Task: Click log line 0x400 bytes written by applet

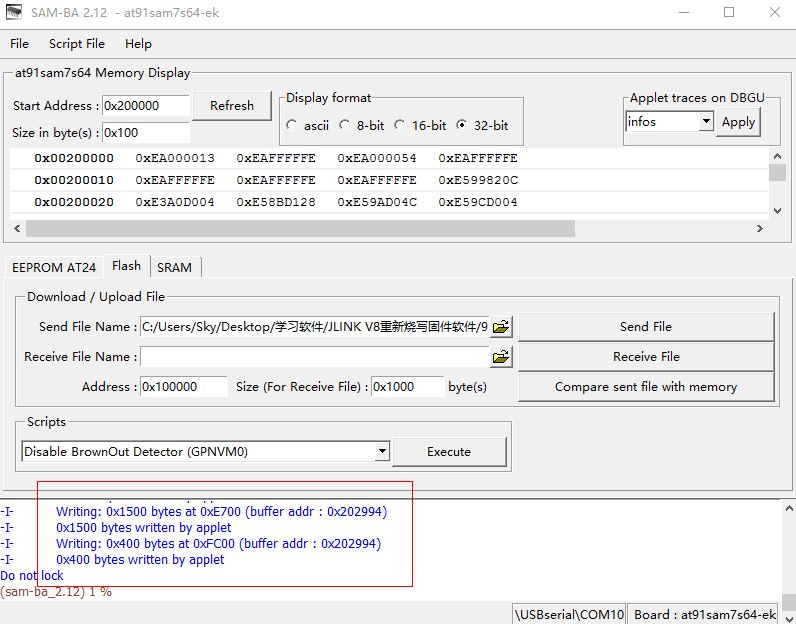Action: (x=140, y=560)
